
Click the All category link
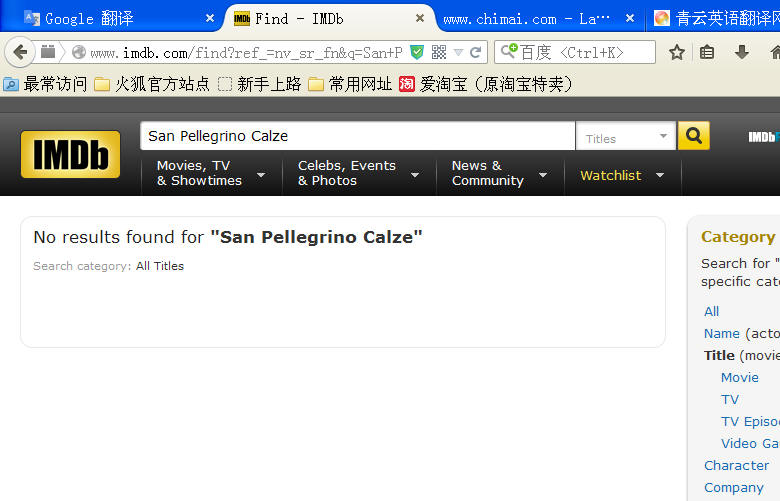(x=711, y=311)
